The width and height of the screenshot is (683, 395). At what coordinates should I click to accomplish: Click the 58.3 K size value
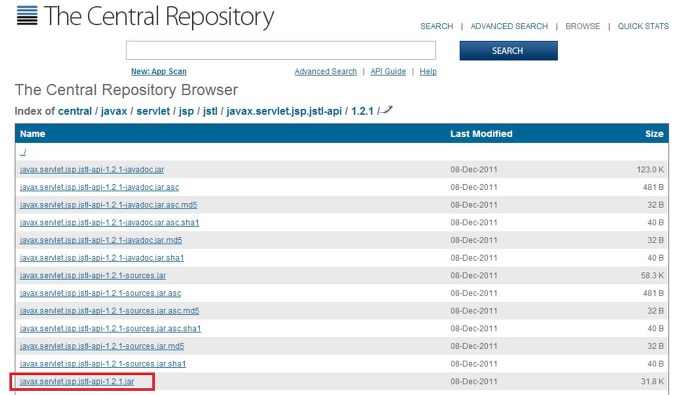click(x=652, y=275)
